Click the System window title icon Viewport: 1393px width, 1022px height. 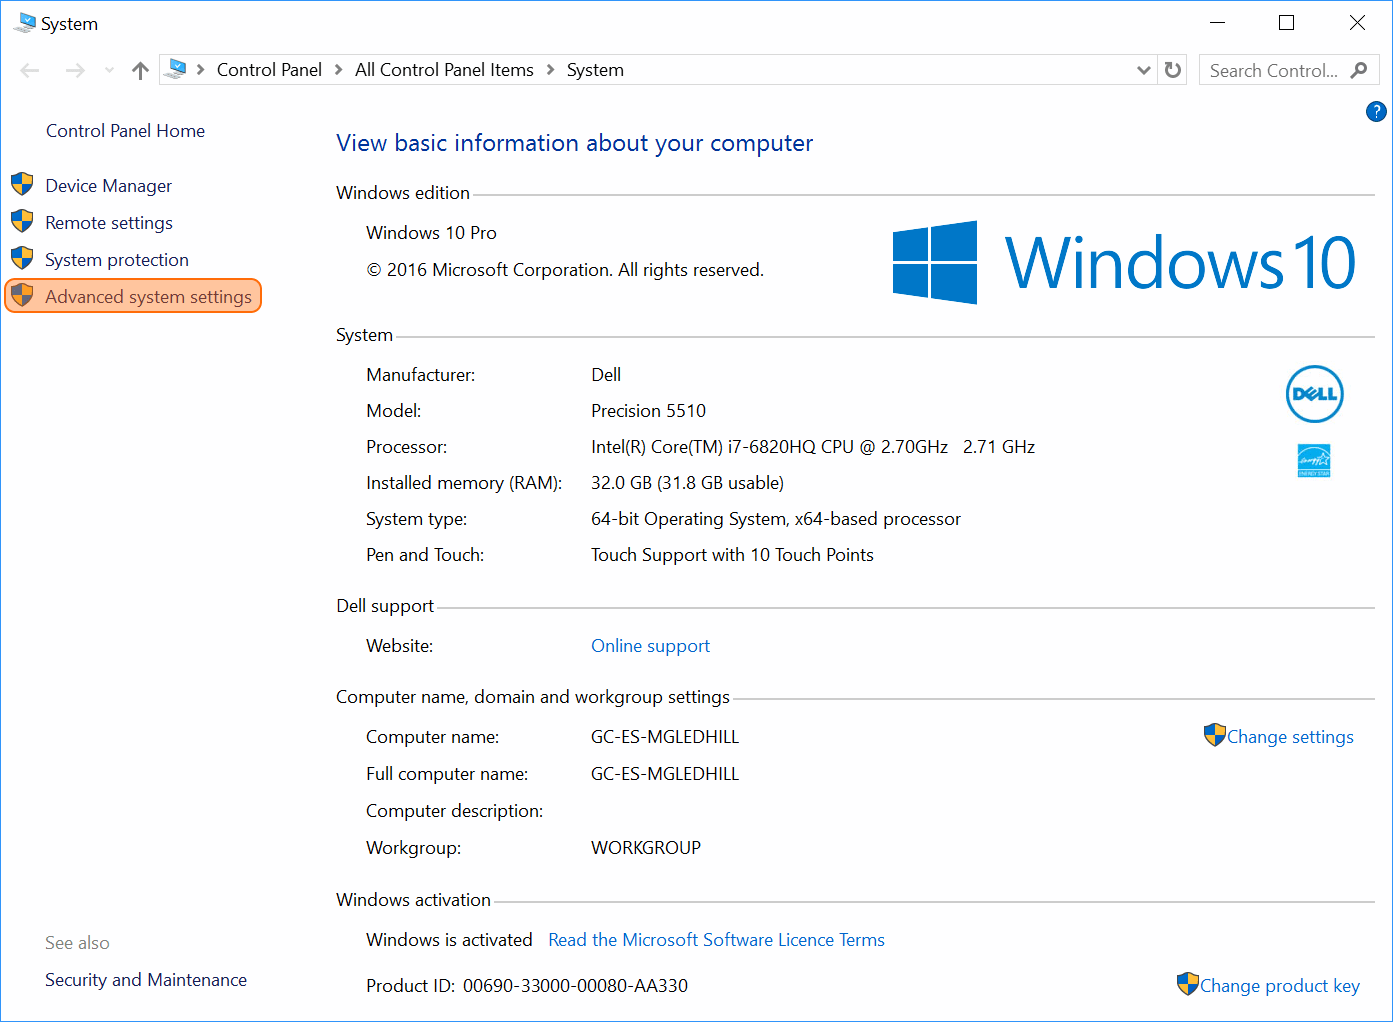coord(25,23)
